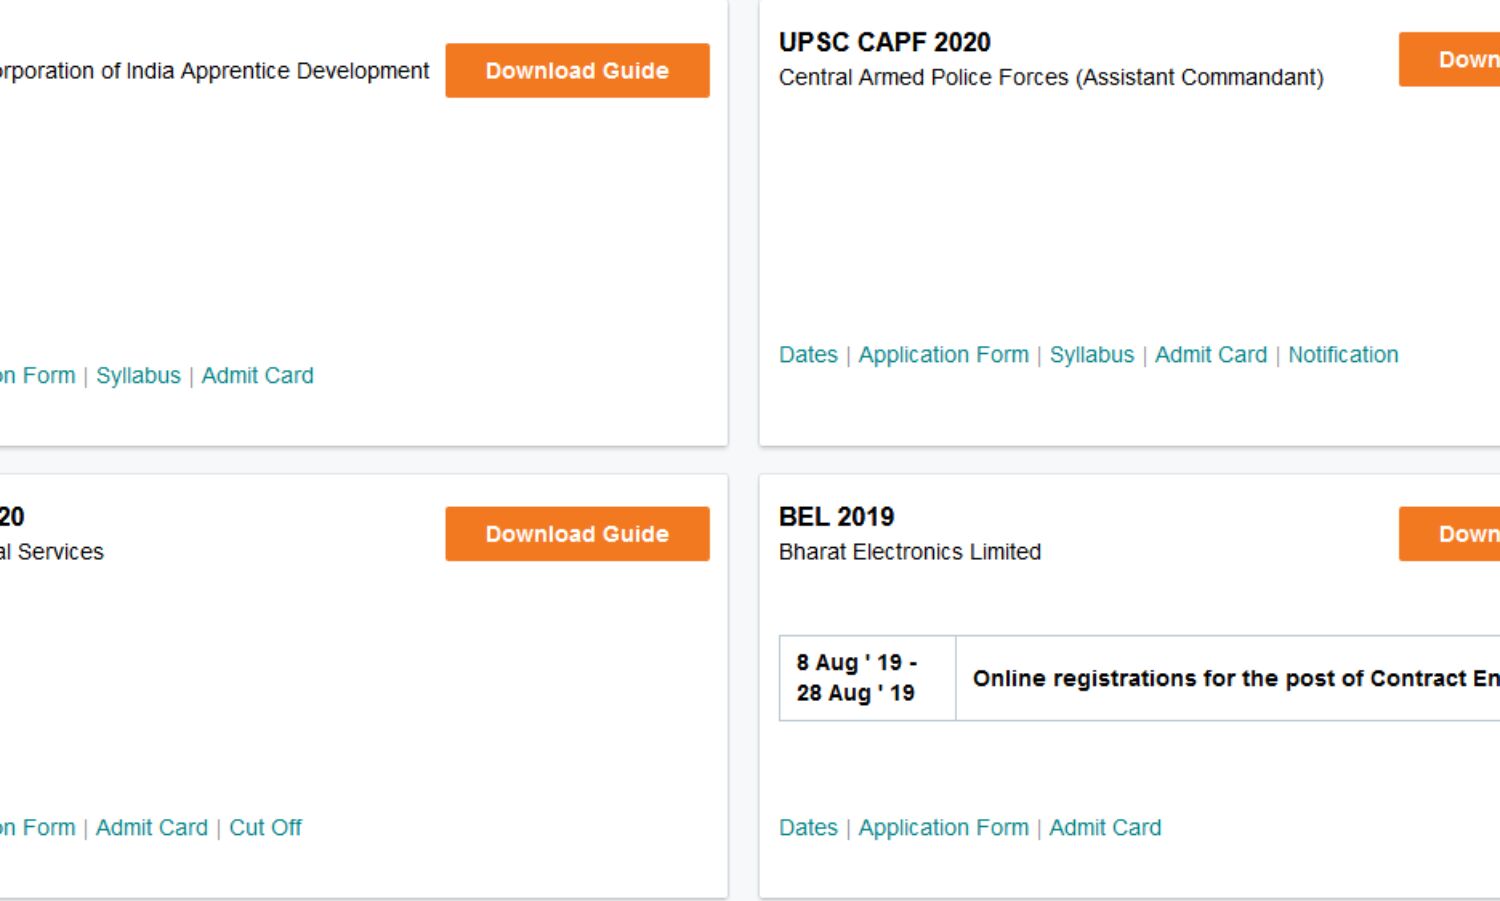This screenshot has width=1500, height=901.
Task: Open Notification link under UPSC CAPF 2020
Action: [x=1343, y=355]
